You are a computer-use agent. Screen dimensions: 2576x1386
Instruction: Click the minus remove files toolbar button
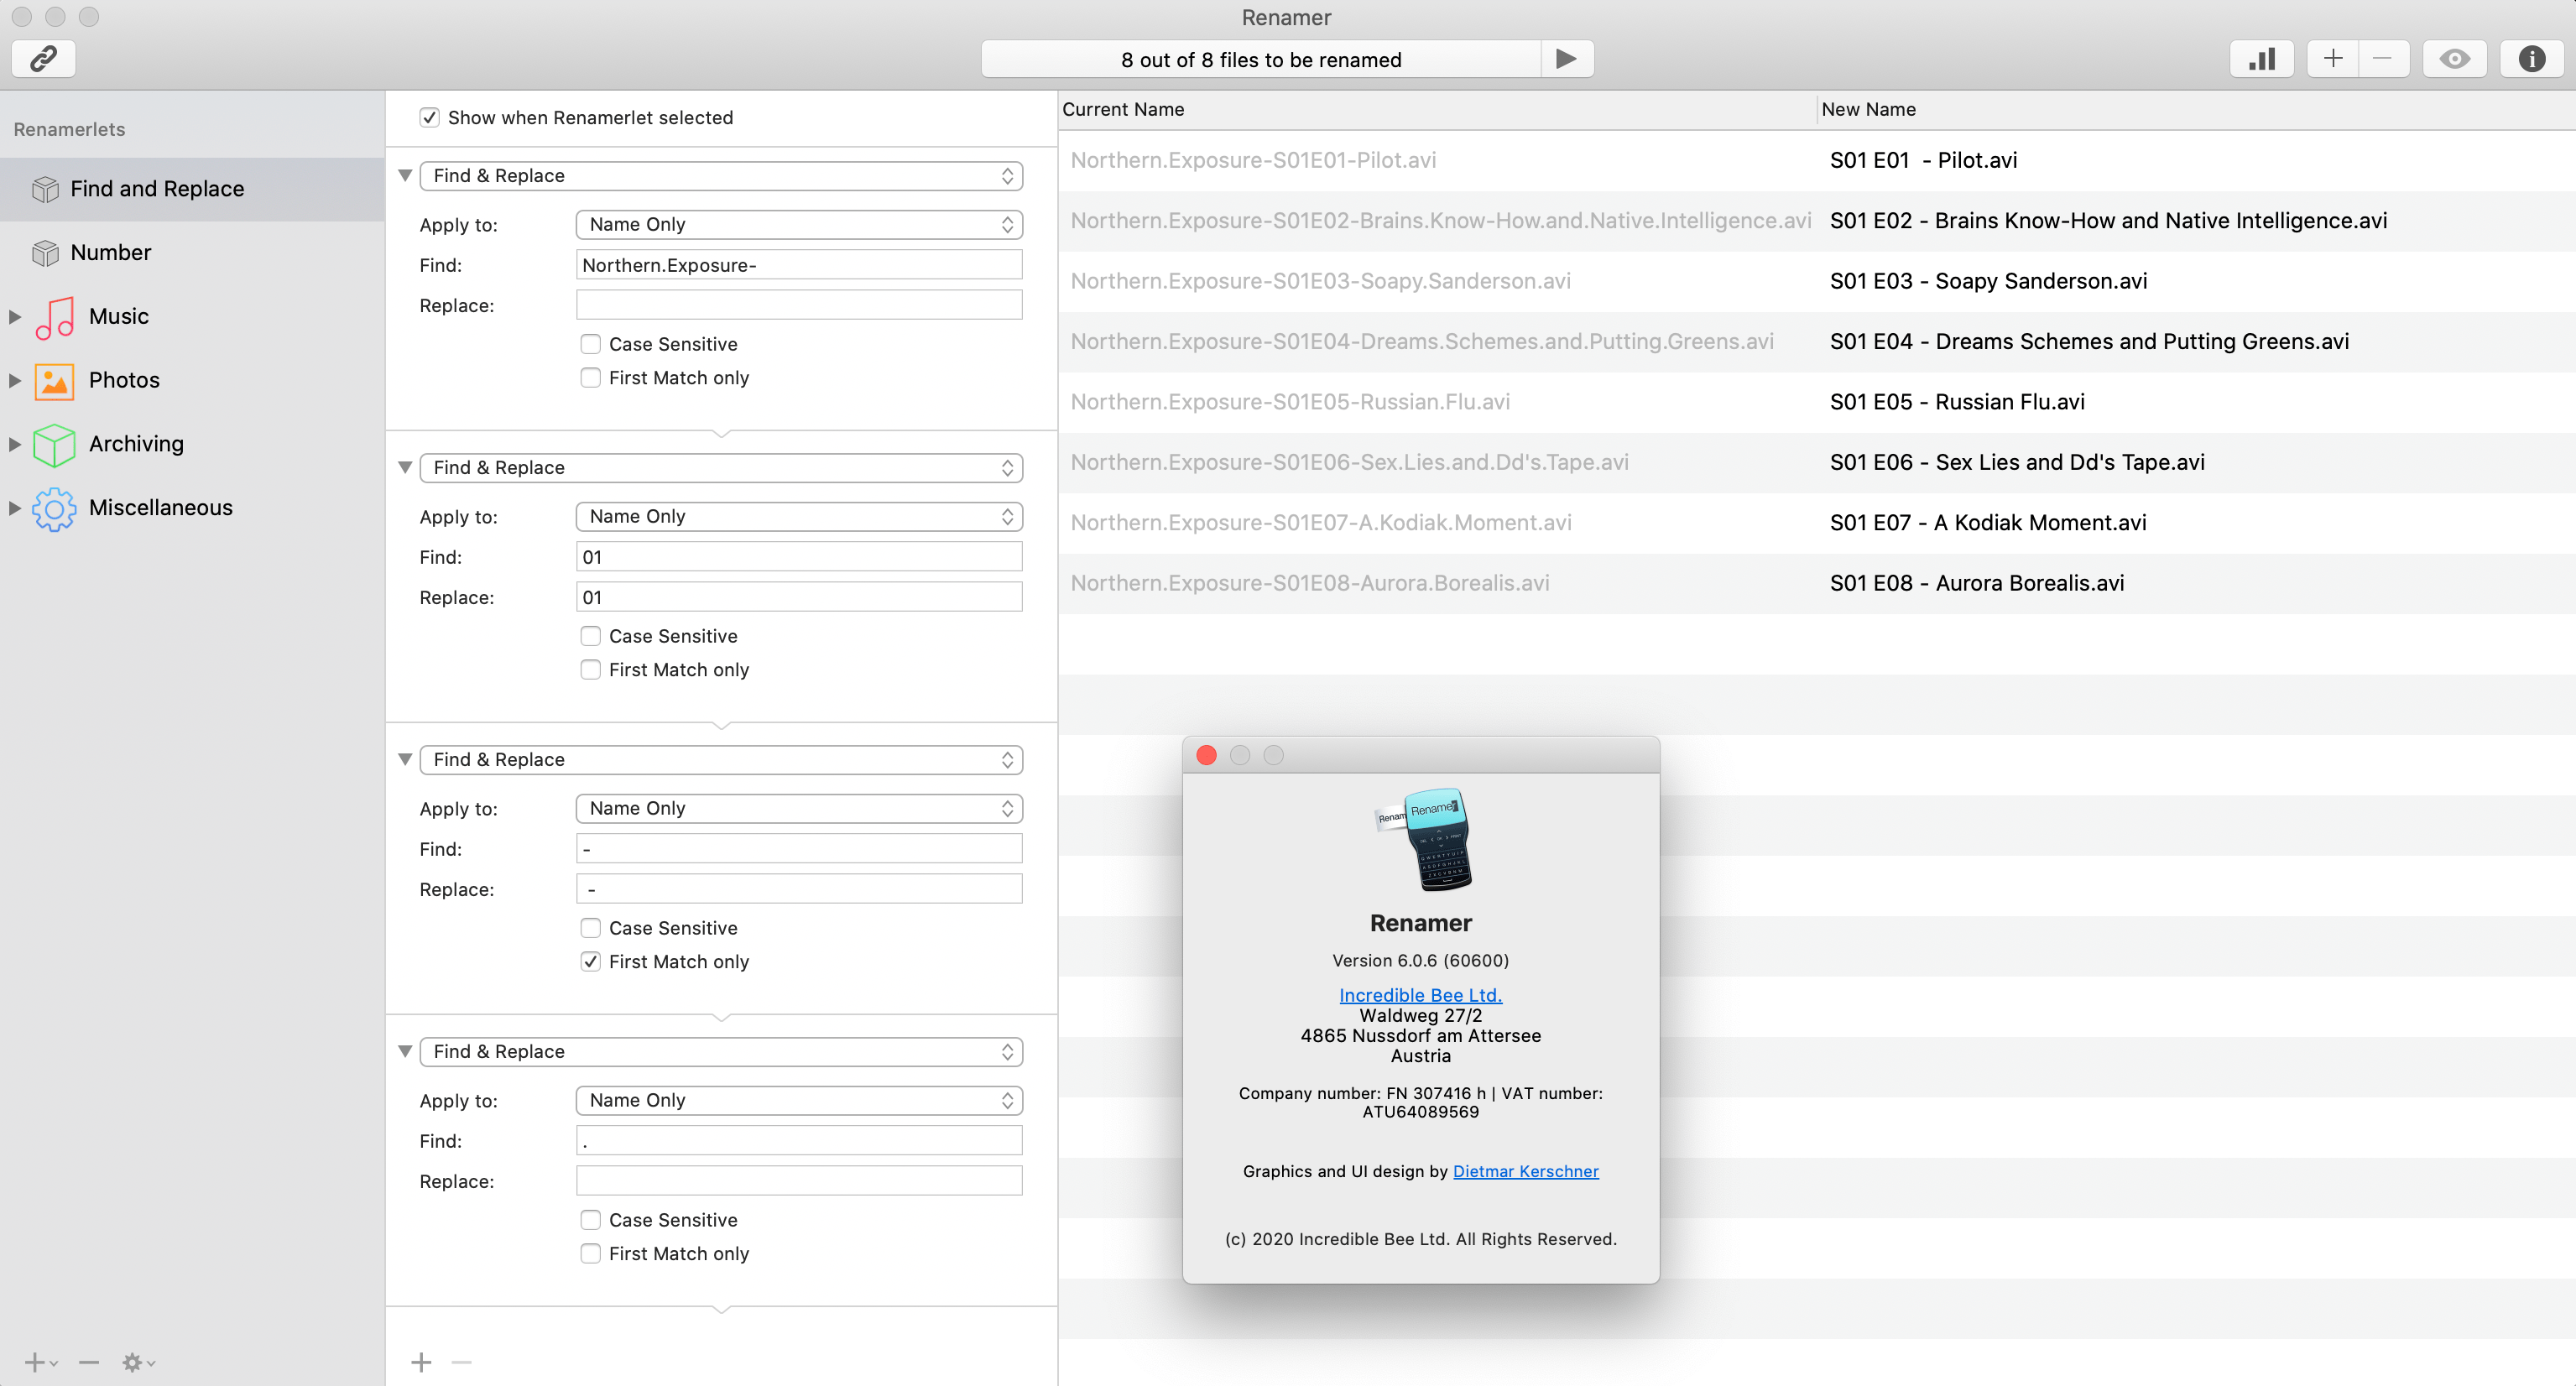[x=2383, y=59]
